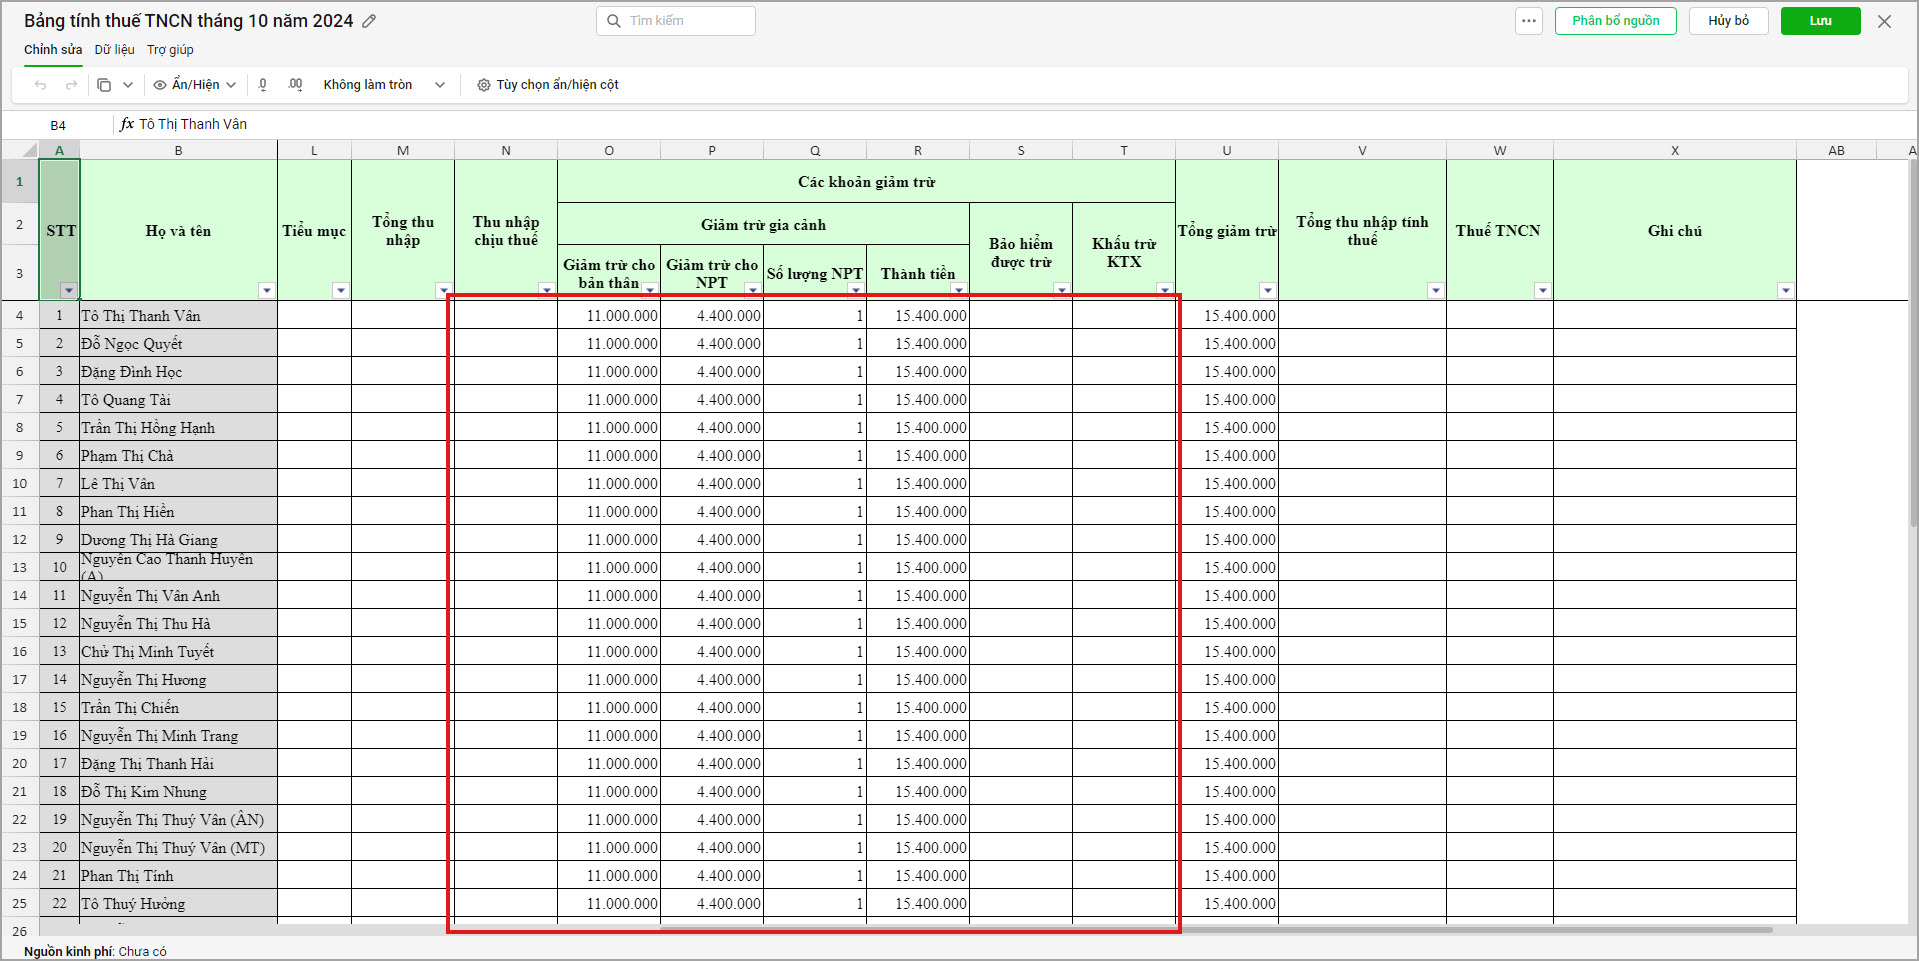
Task: Click the decrease decimal places icon
Action: pyautogui.click(x=263, y=85)
